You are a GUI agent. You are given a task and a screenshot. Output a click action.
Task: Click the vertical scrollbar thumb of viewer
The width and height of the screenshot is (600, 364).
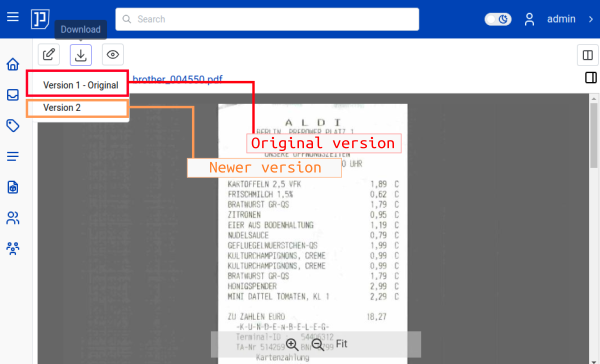[x=594, y=135]
